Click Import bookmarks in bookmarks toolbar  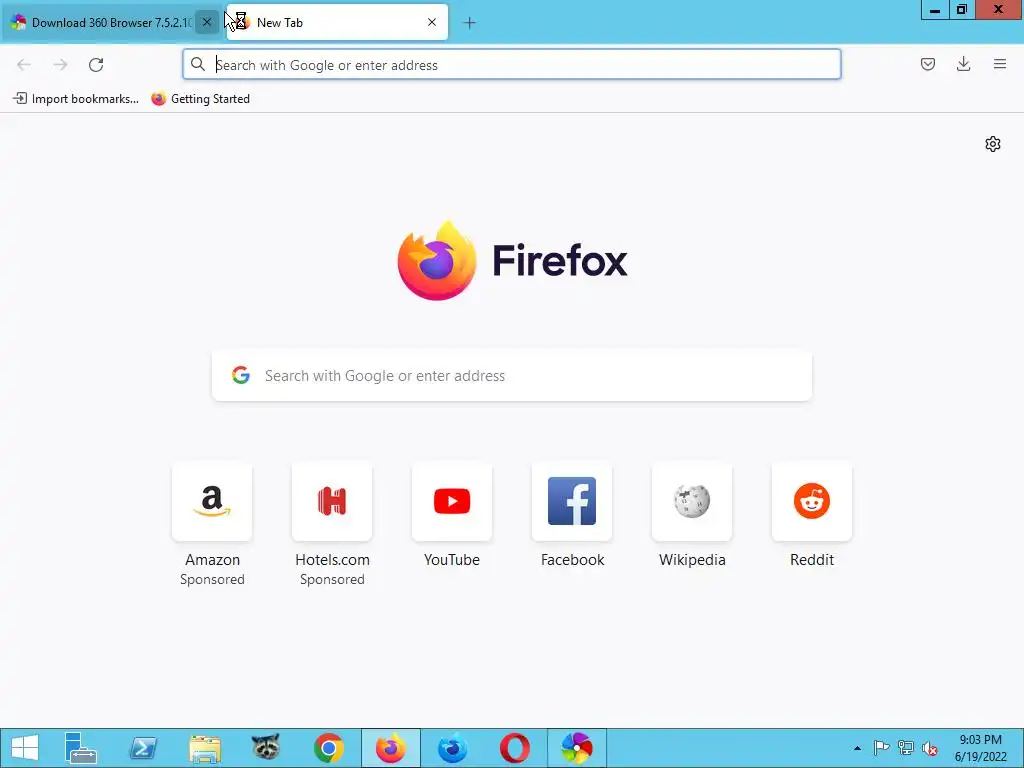pyautogui.click(x=76, y=99)
